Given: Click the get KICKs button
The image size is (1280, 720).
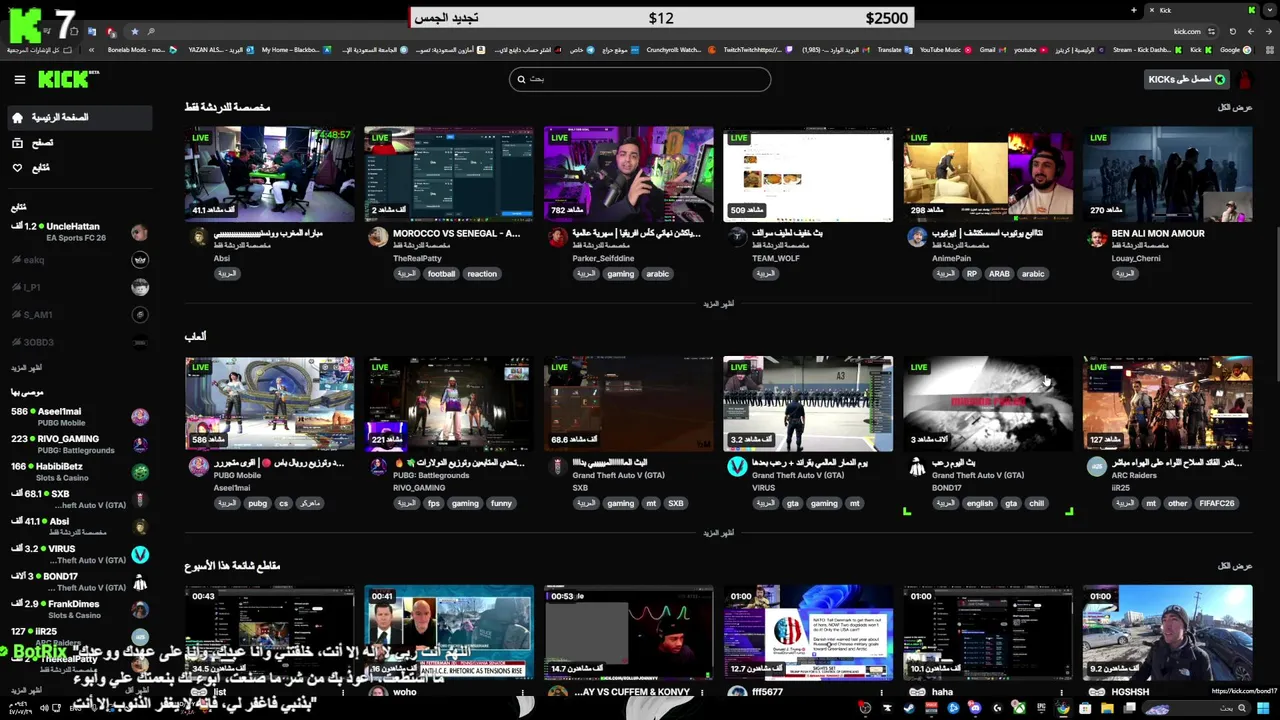Looking at the screenshot, I should coord(1186,79).
